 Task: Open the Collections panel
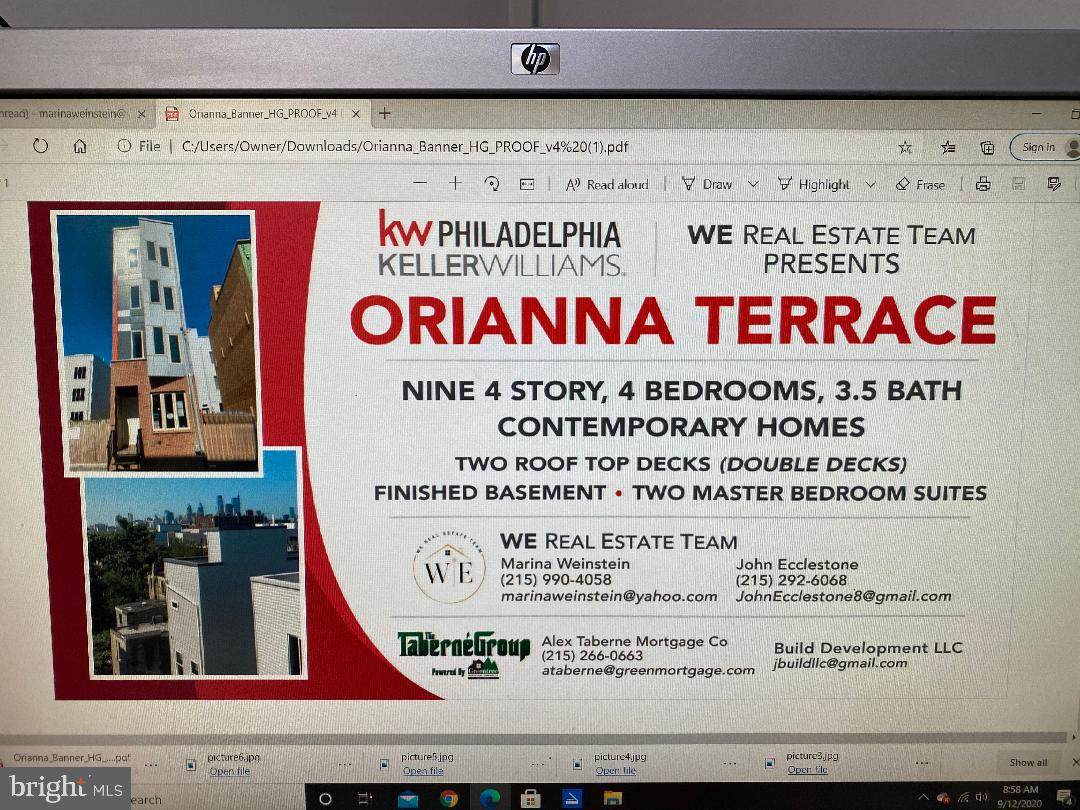987,147
